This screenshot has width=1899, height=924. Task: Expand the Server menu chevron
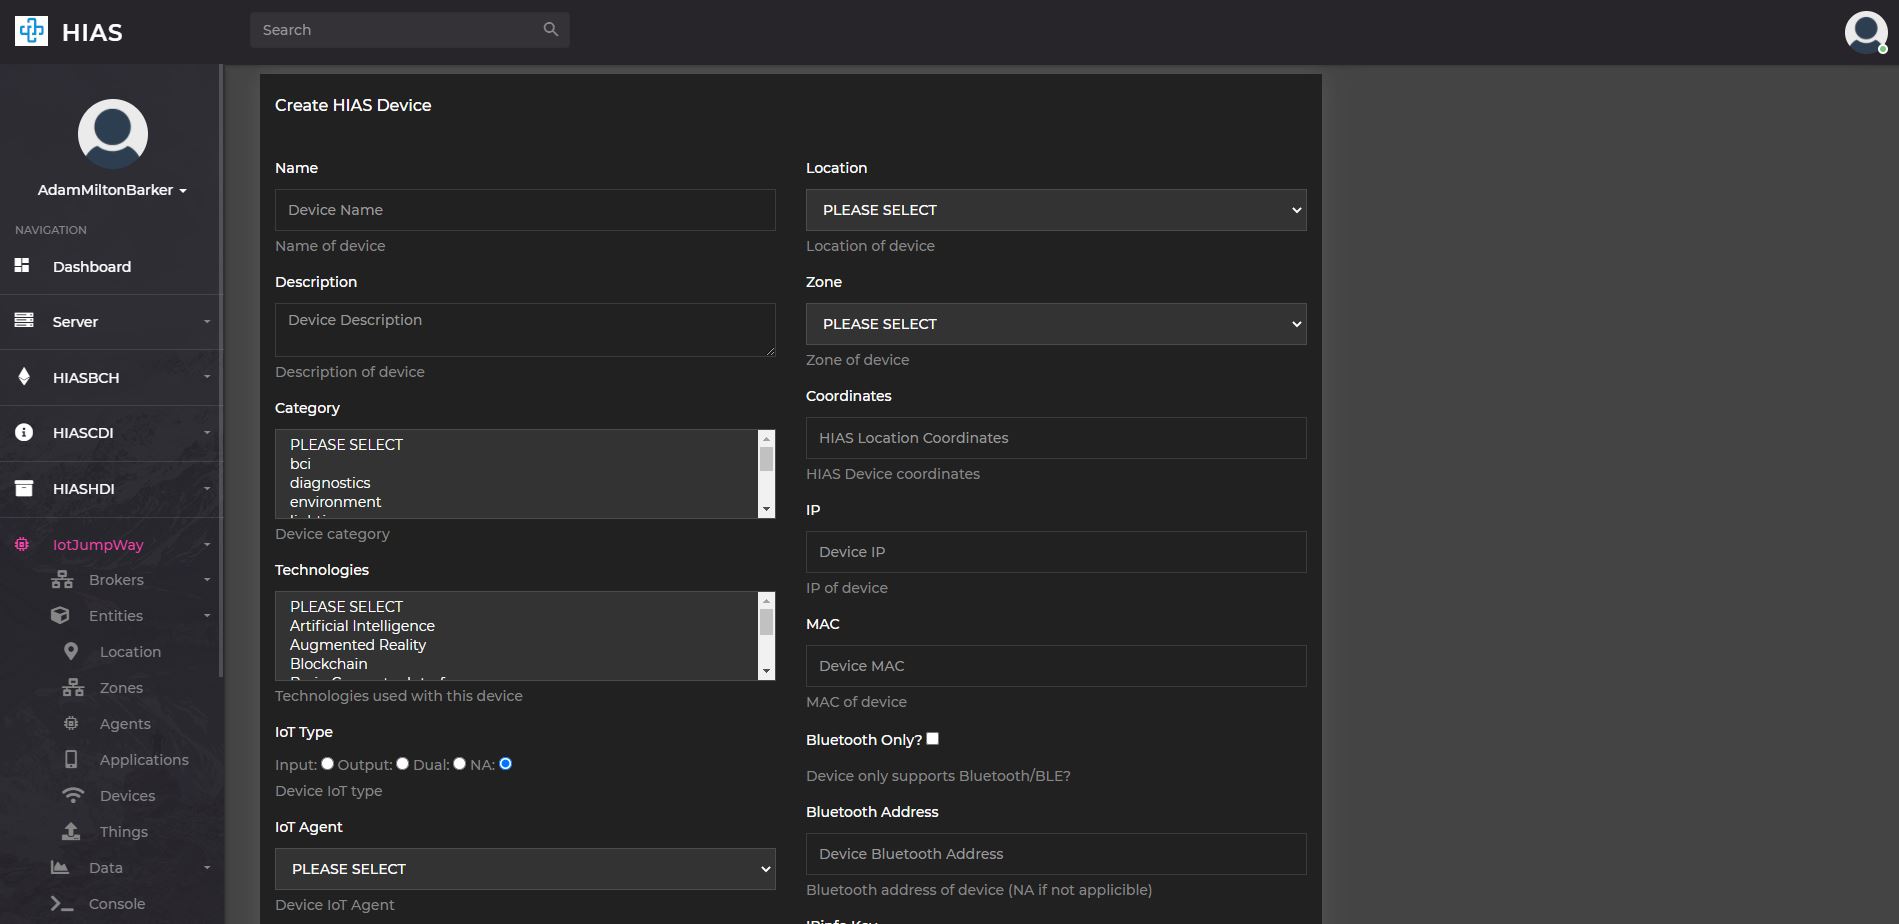pyautogui.click(x=207, y=322)
